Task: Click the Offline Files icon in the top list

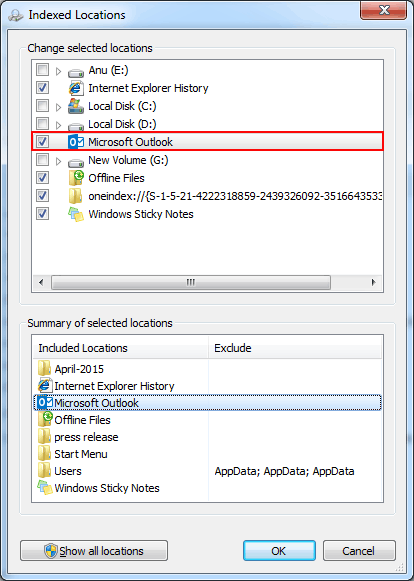Action: point(76,178)
